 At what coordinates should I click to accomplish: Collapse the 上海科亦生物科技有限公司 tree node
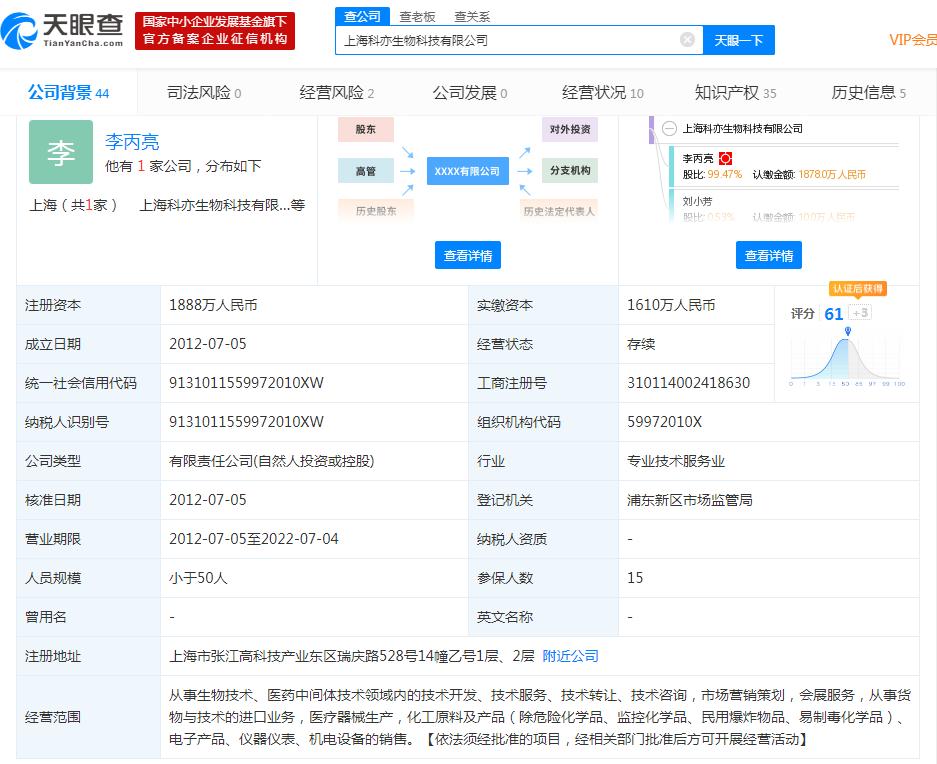[669, 129]
